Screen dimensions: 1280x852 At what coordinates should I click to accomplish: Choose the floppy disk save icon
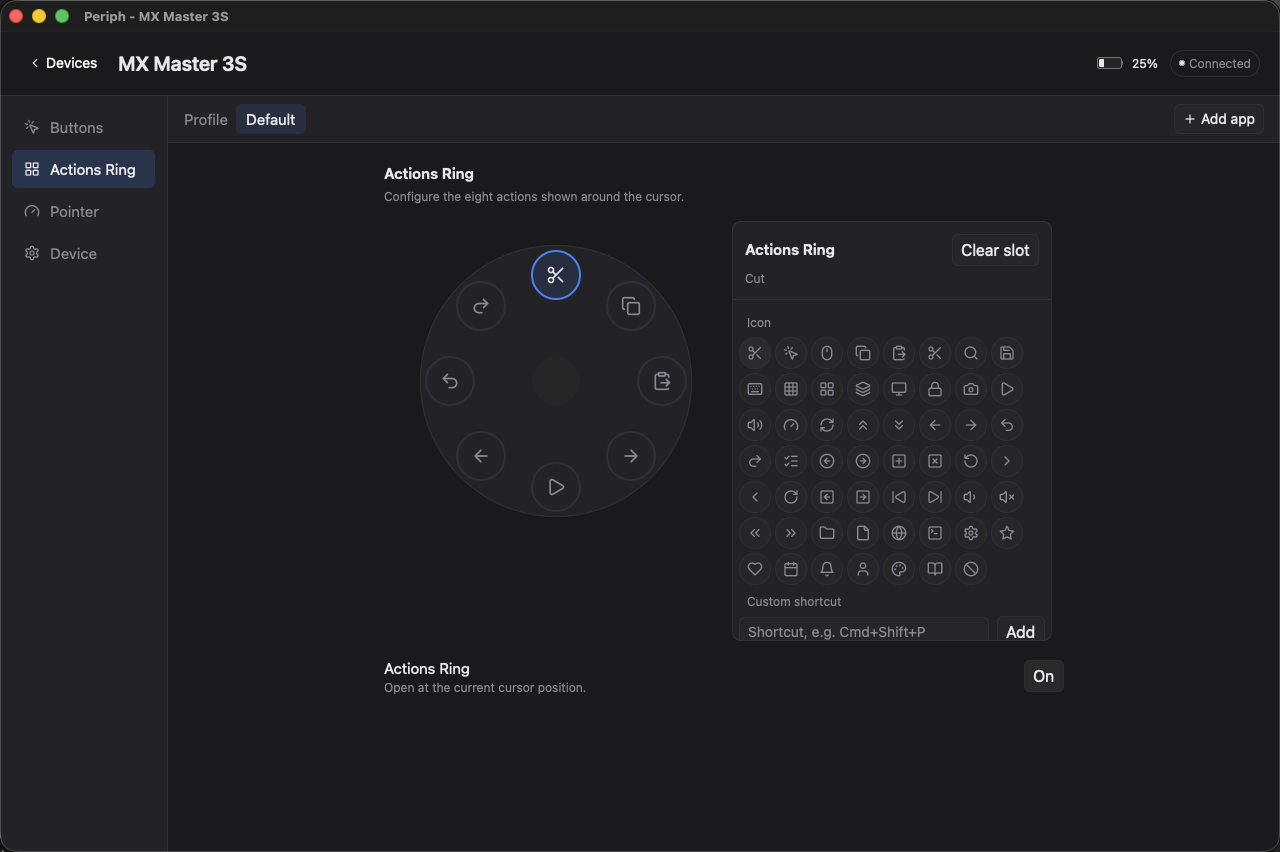1007,353
